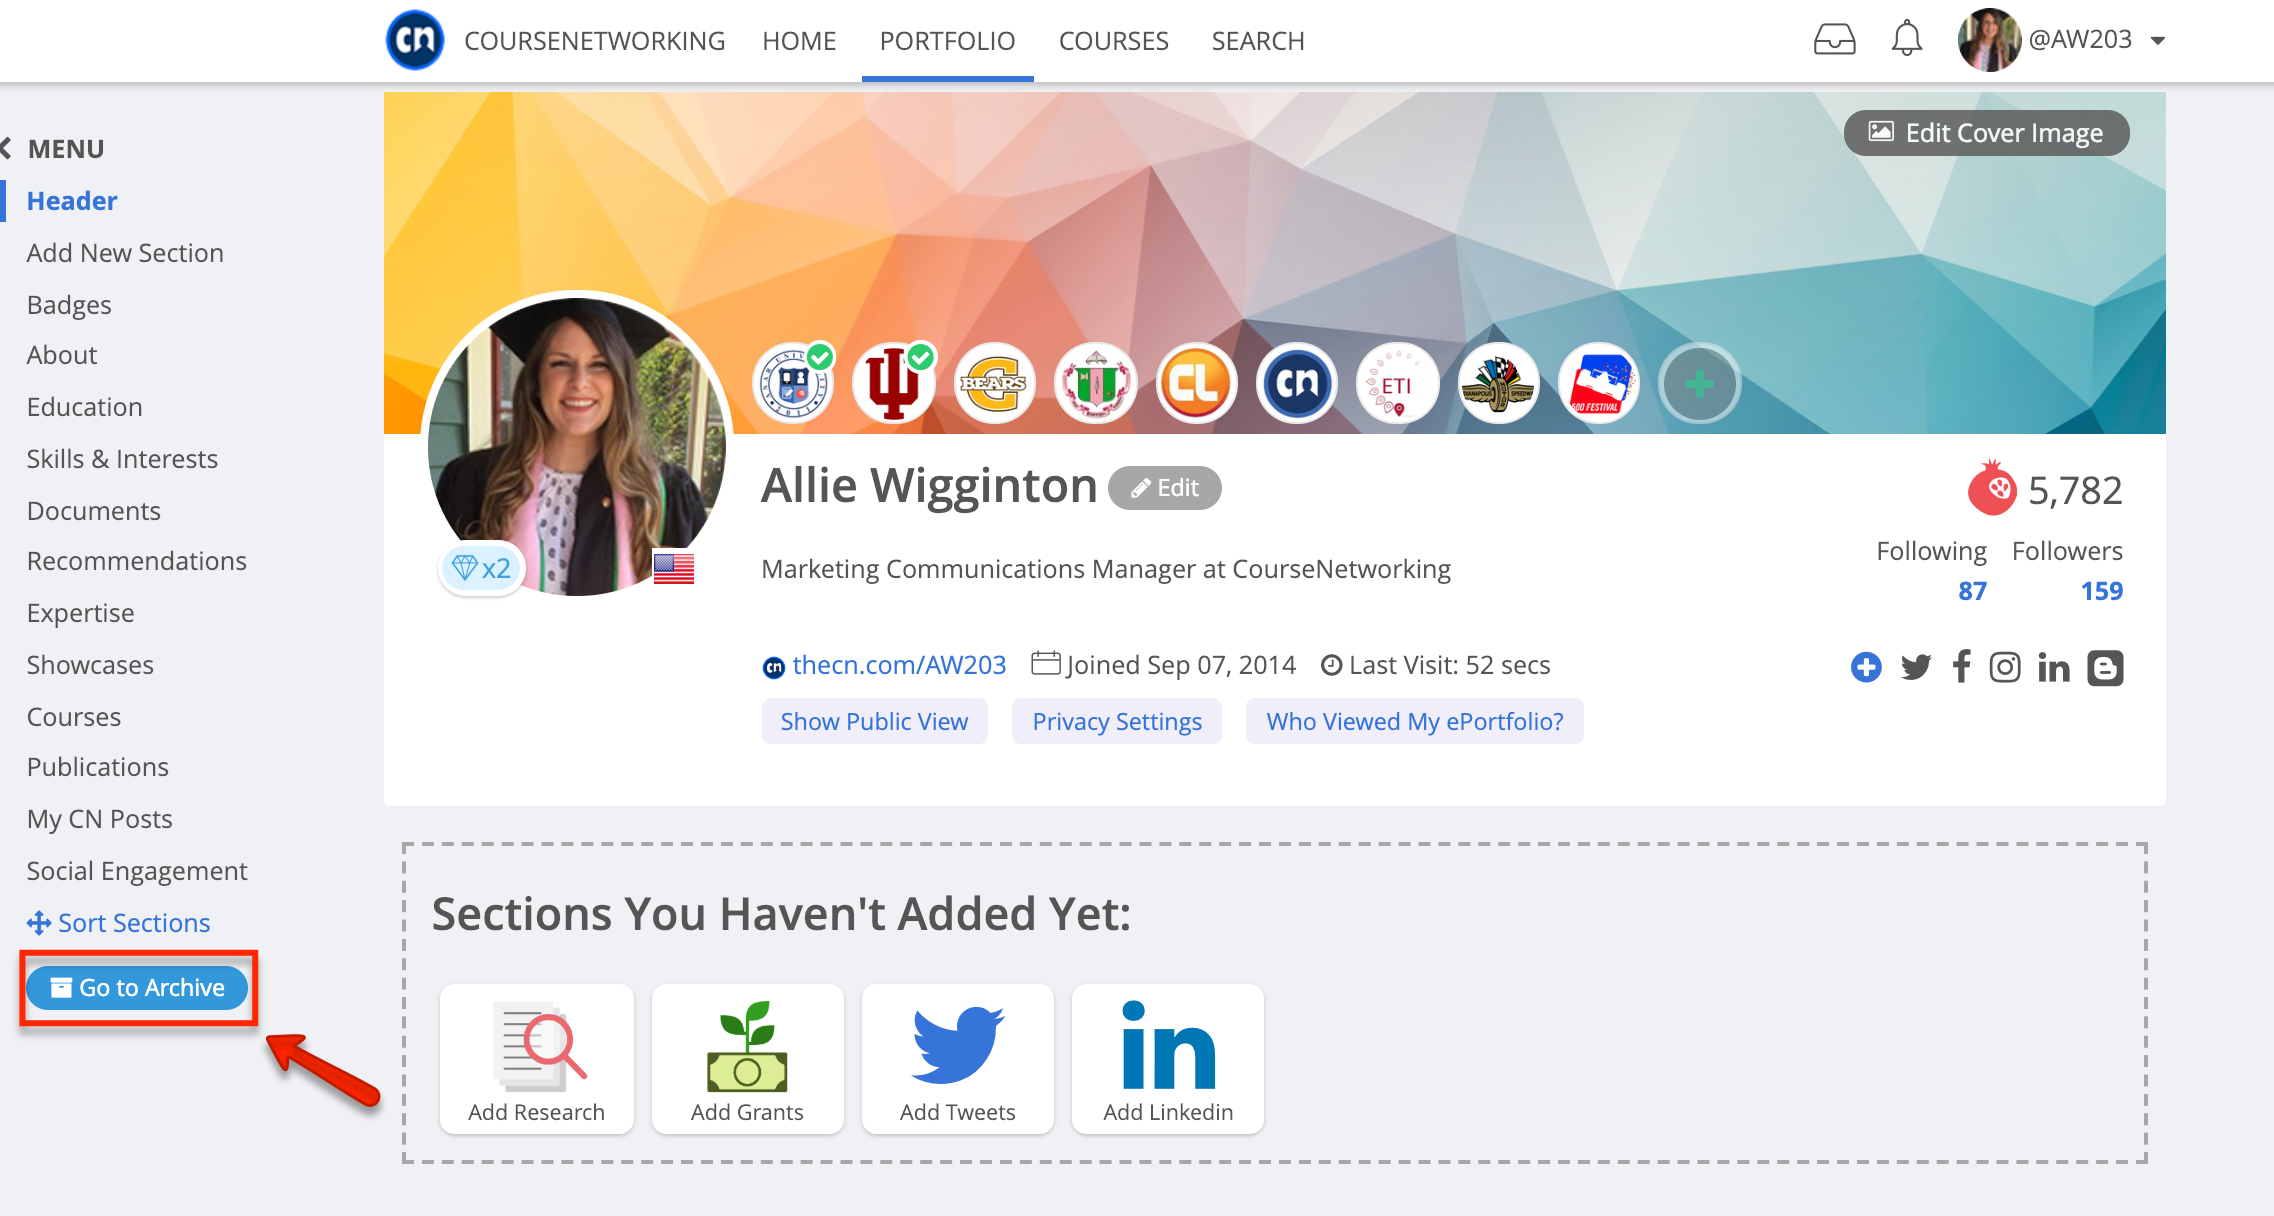Click the diamond x2 indicator

(x=482, y=568)
